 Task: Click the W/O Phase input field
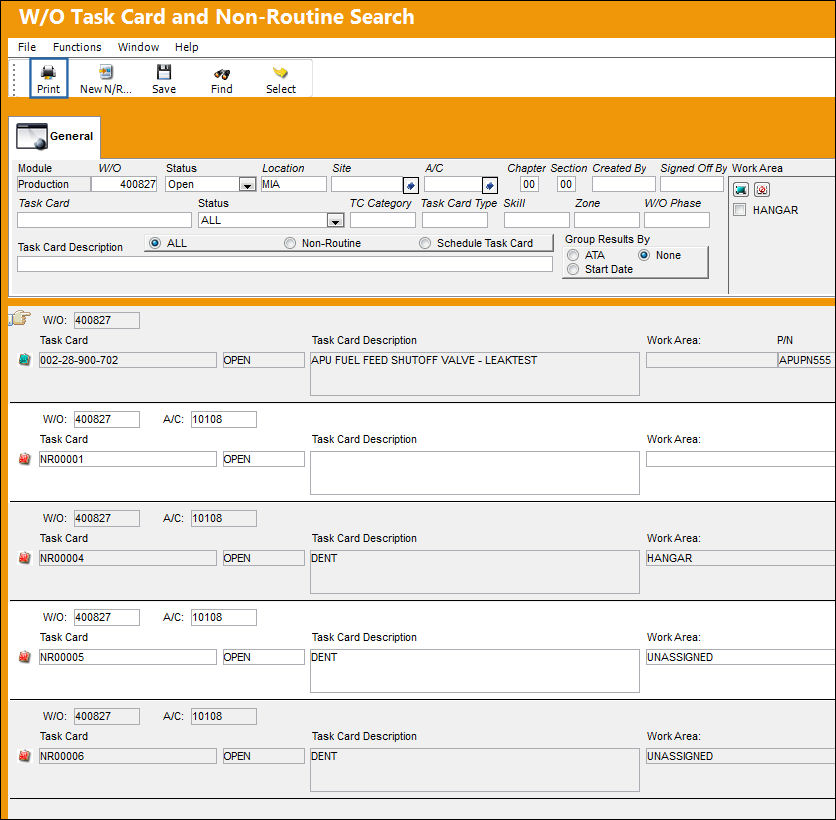(x=677, y=220)
